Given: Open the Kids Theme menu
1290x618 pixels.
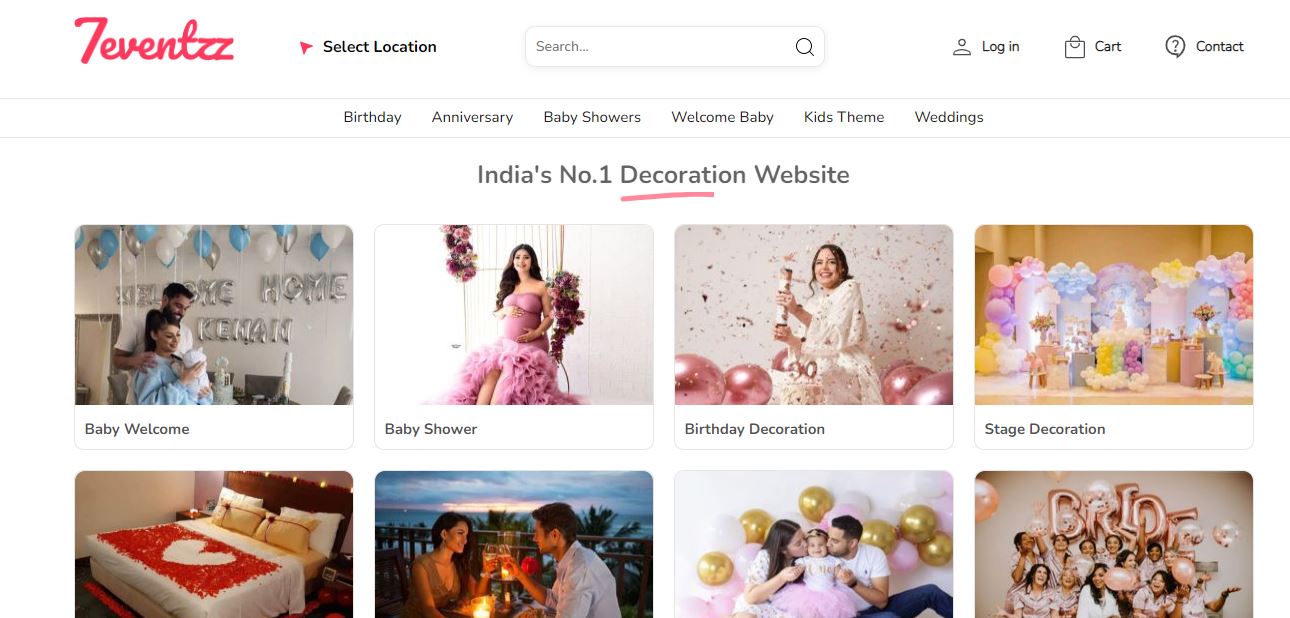Looking at the screenshot, I should coord(844,117).
